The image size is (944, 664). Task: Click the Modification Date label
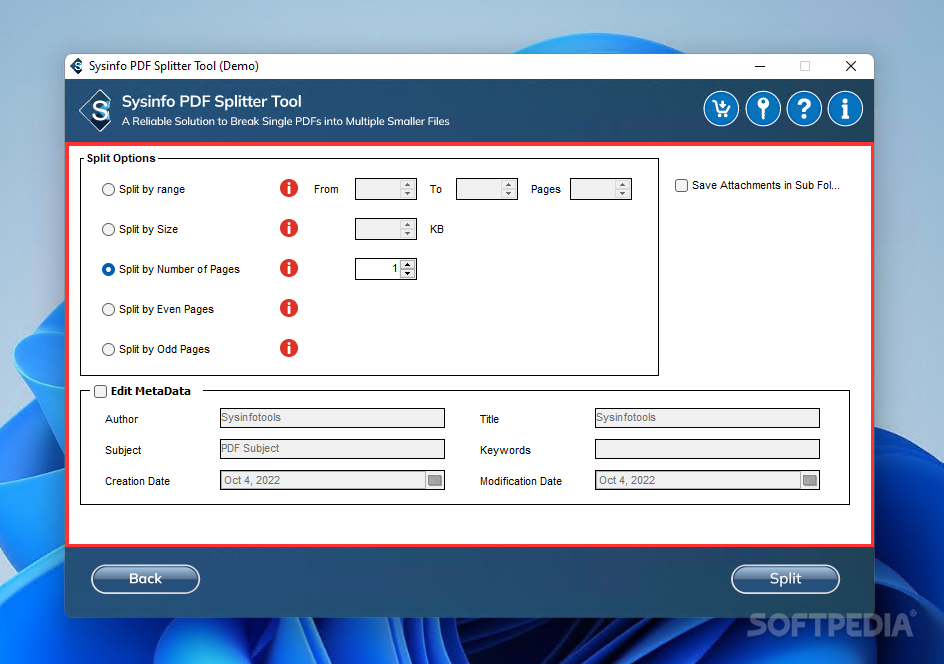click(521, 481)
